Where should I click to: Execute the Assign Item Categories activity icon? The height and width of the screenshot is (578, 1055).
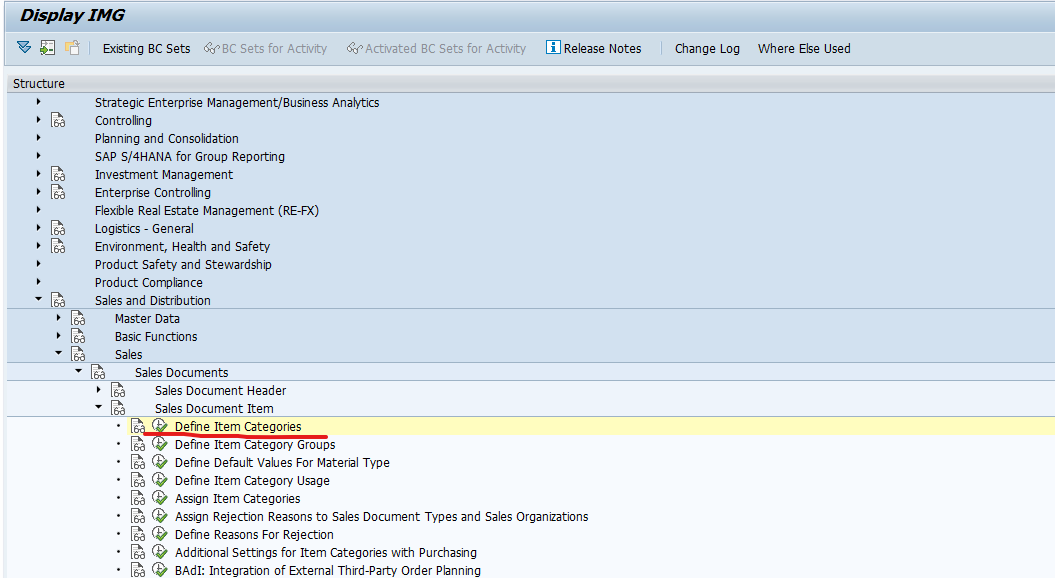[x=160, y=498]
